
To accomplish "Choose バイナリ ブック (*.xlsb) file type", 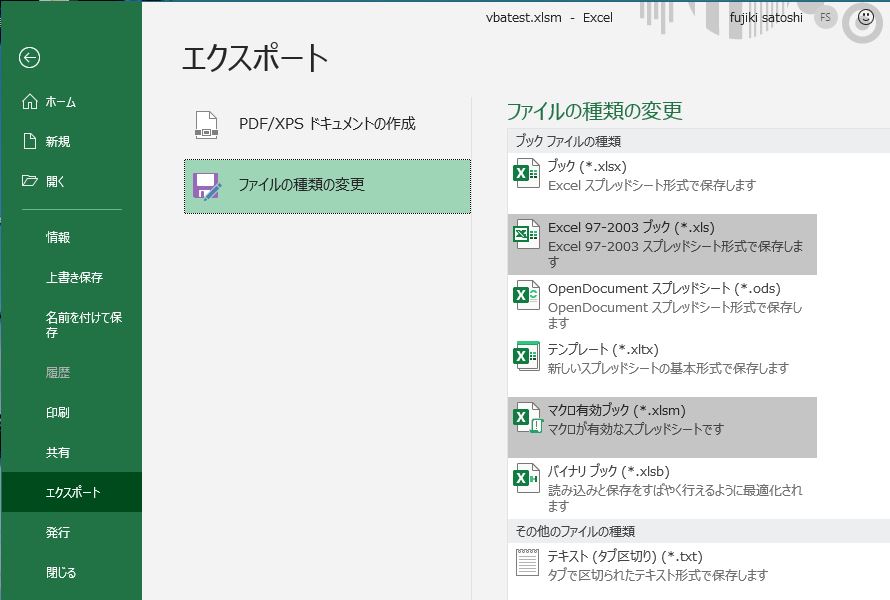I will [x=662, y=488].
